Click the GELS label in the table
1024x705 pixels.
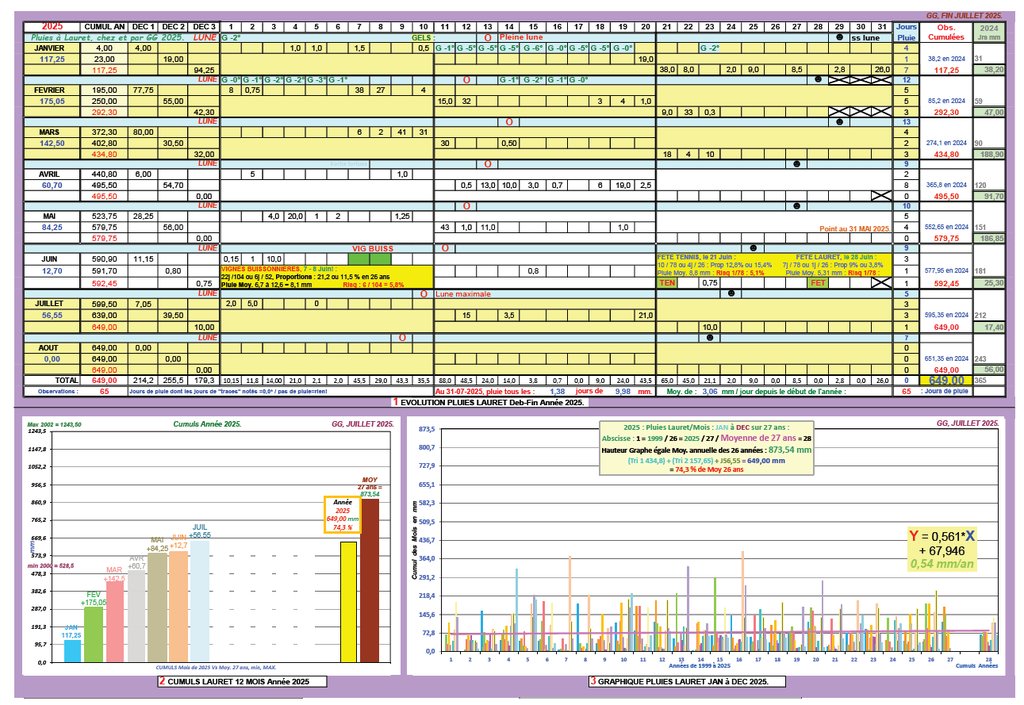click(x=421, y=38)
